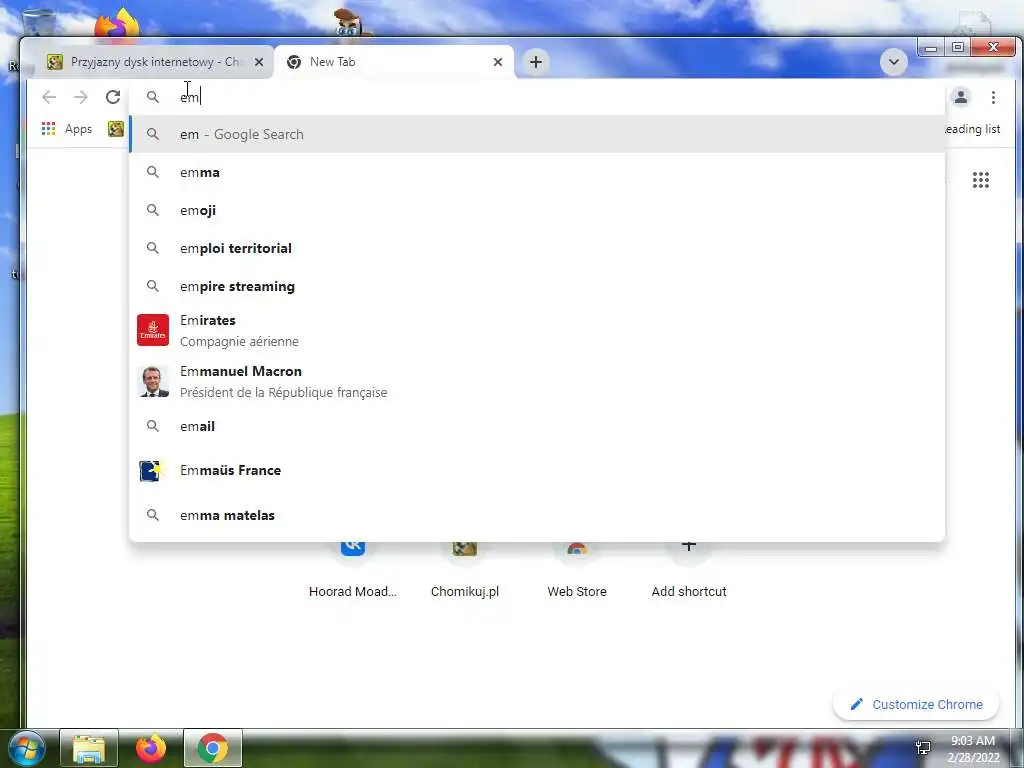This screenshot has width=1024, height=768.
Task: Select the 'emma' suggestion
Action: pos(537,172)
